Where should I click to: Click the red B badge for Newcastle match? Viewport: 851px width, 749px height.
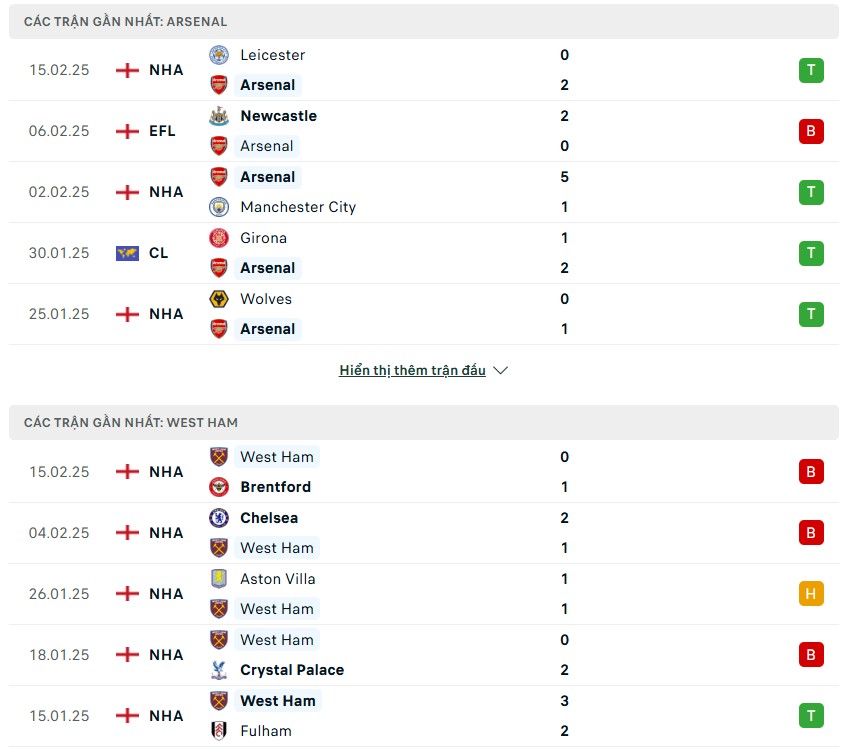[x=811, y=131]
